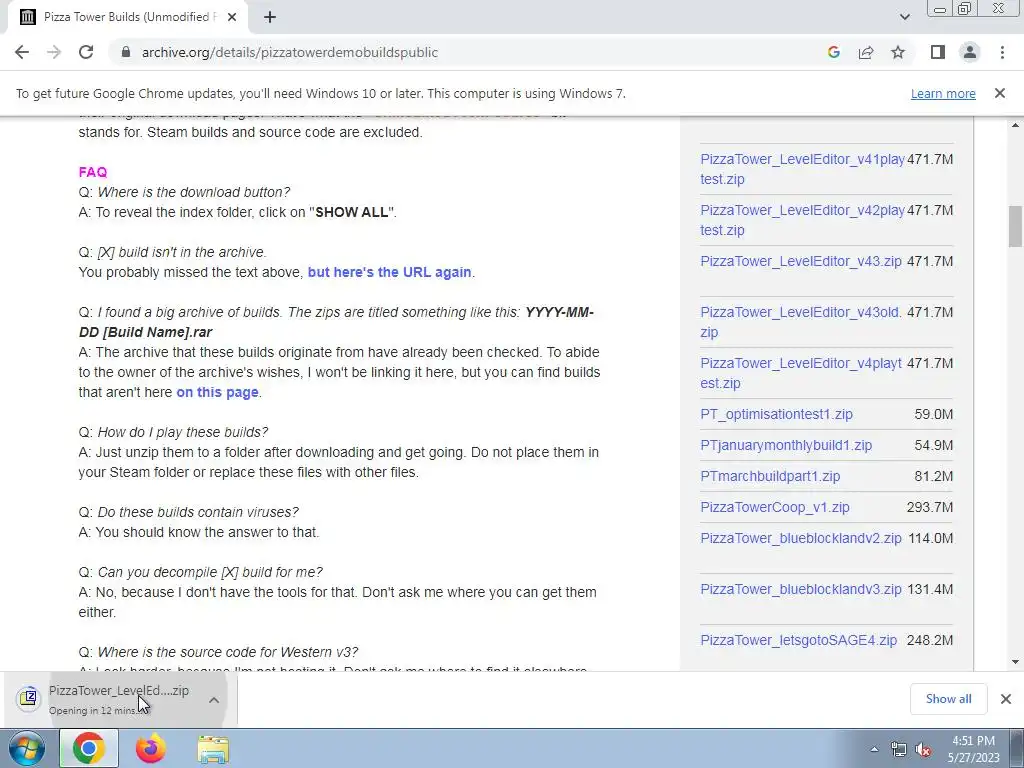1024x768 pixels.
Task: Click Chrome in the taskbar
Action: pyautogui.click(x=89, y=748)
